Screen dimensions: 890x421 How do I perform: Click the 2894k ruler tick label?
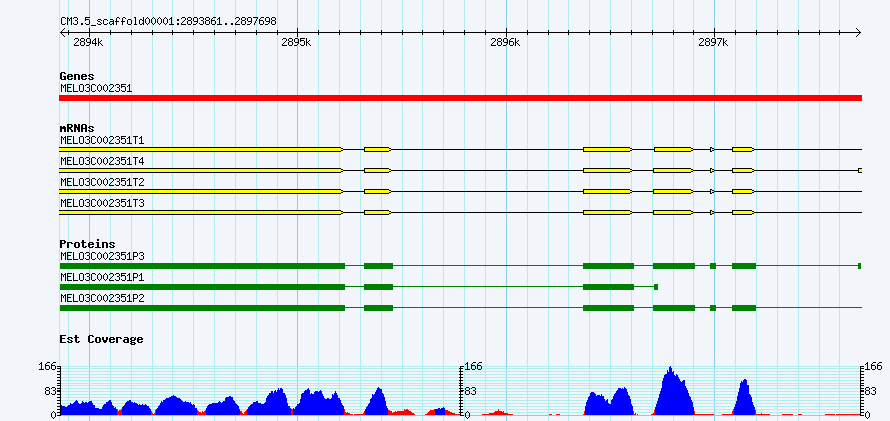pyautogui.click(x=89, y=42)
